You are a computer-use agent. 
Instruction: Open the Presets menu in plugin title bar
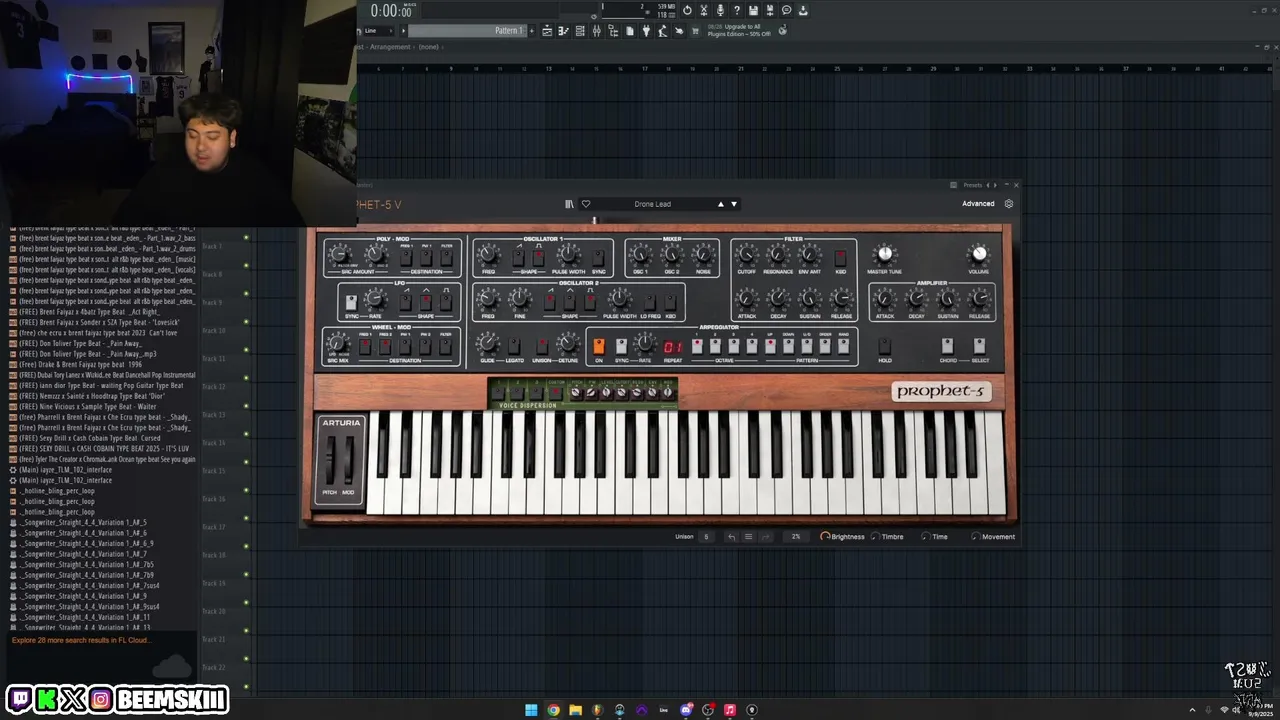973,185
